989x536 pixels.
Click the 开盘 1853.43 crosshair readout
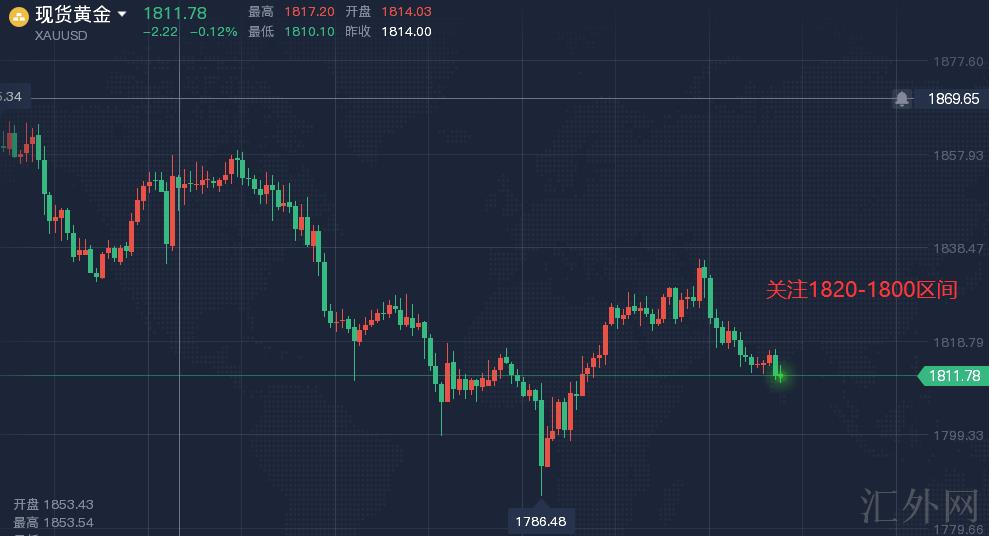[x=53, y=505]
